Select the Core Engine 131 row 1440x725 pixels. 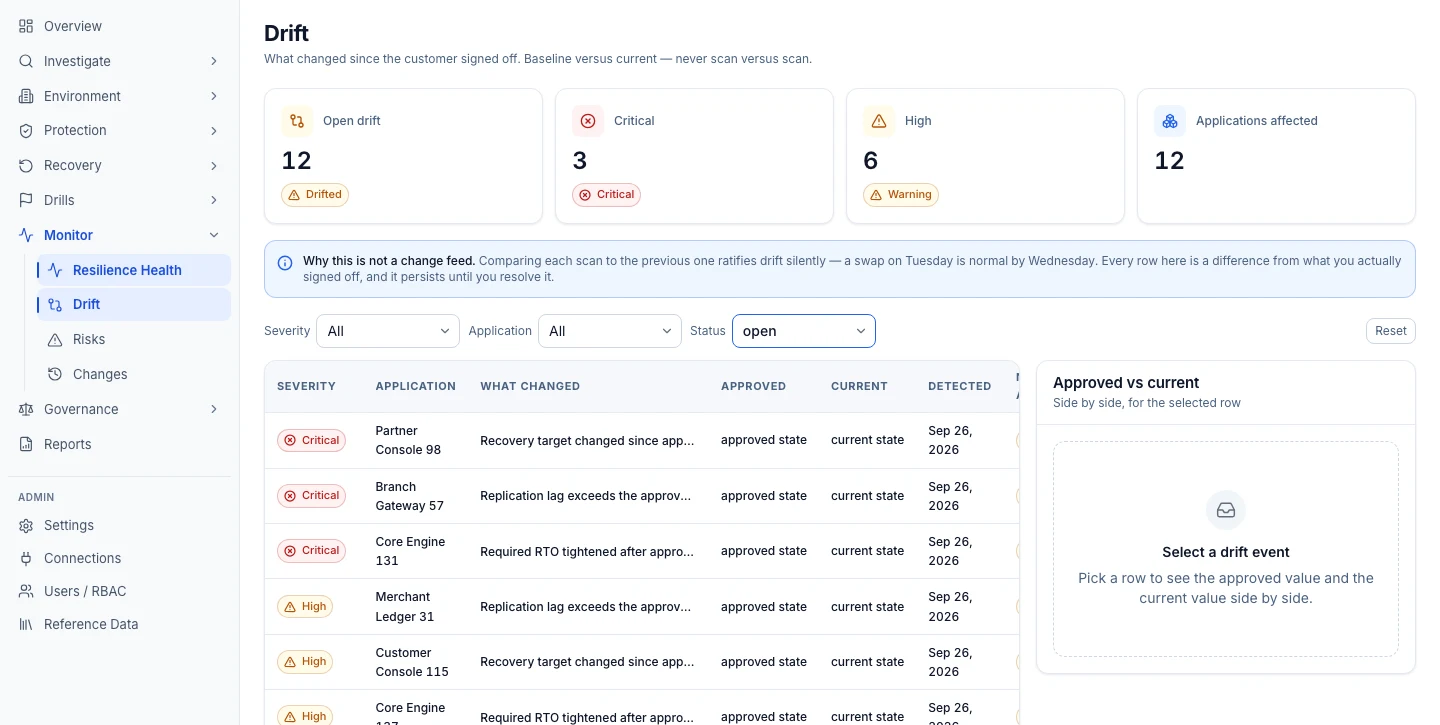point(642,551)
